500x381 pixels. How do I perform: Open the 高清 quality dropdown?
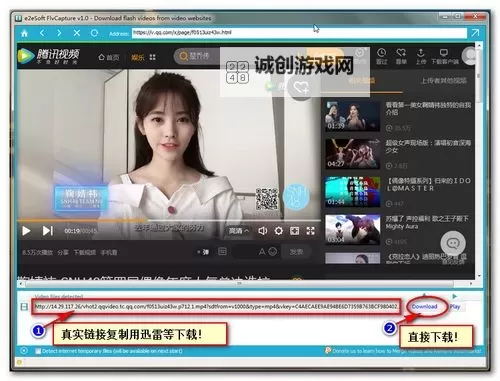pyautogui.click(x=238, y=231)
